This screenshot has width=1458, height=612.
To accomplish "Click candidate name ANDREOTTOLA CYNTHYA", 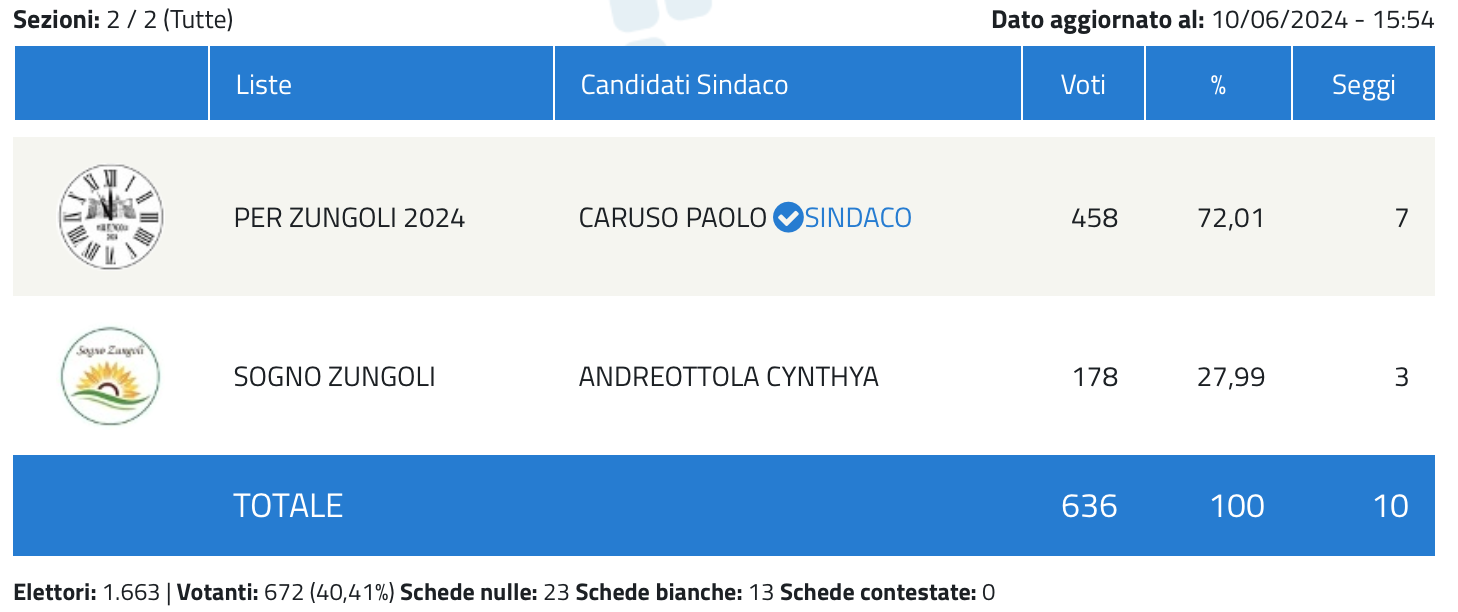I will (x=729, y=377).
